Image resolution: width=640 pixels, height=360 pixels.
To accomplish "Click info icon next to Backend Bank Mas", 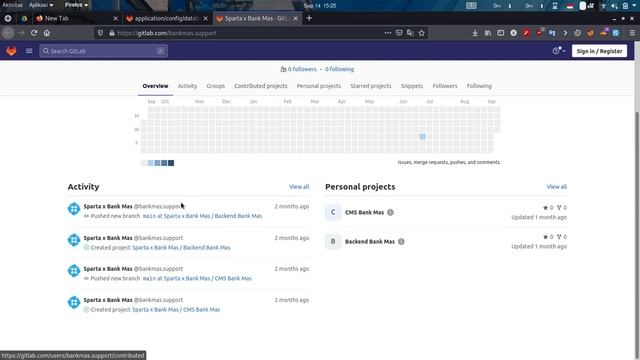I will (401, 242).
